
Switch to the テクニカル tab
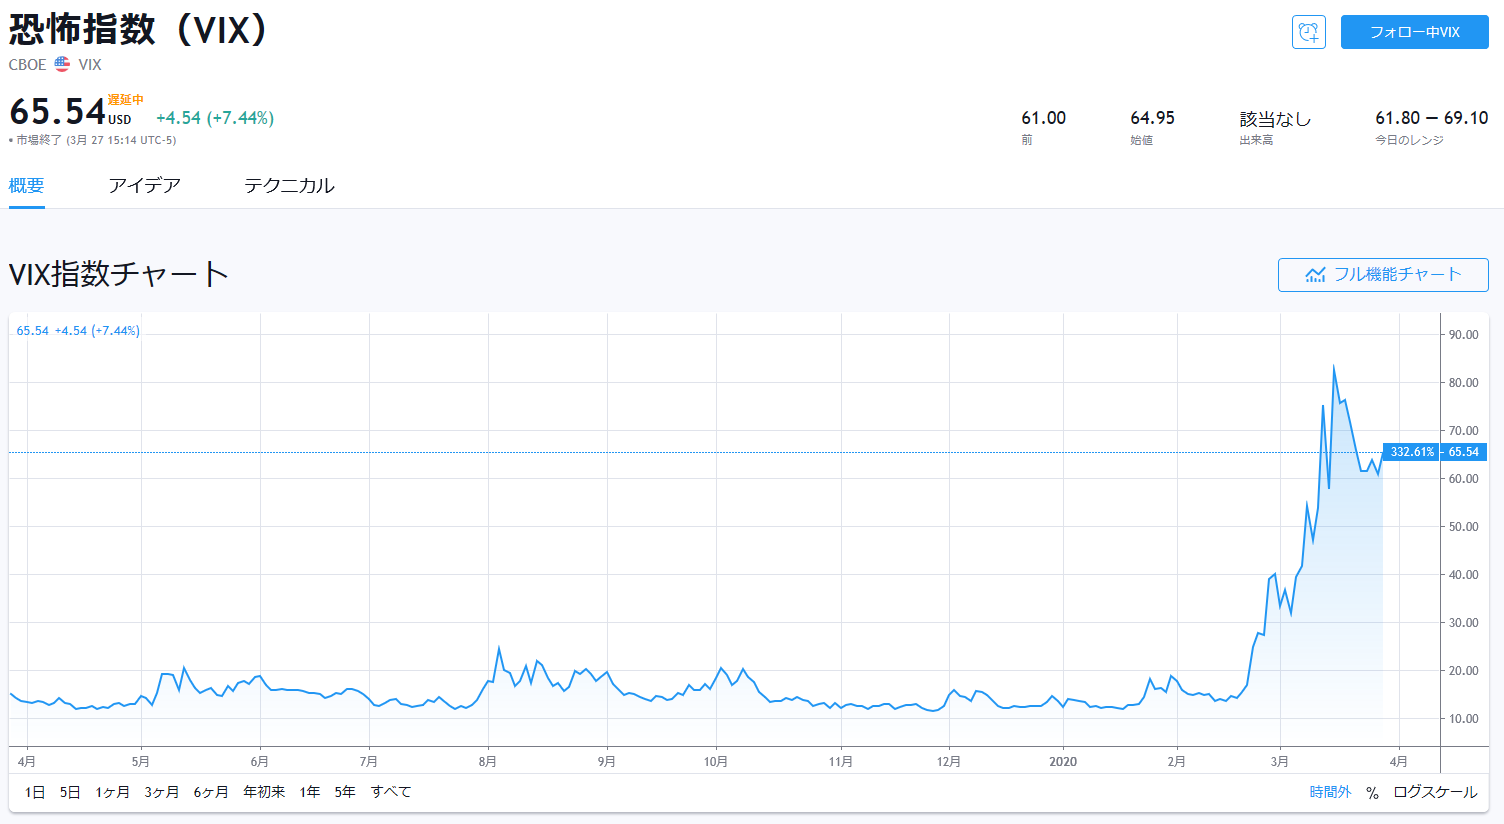click(x=289, y=186)
